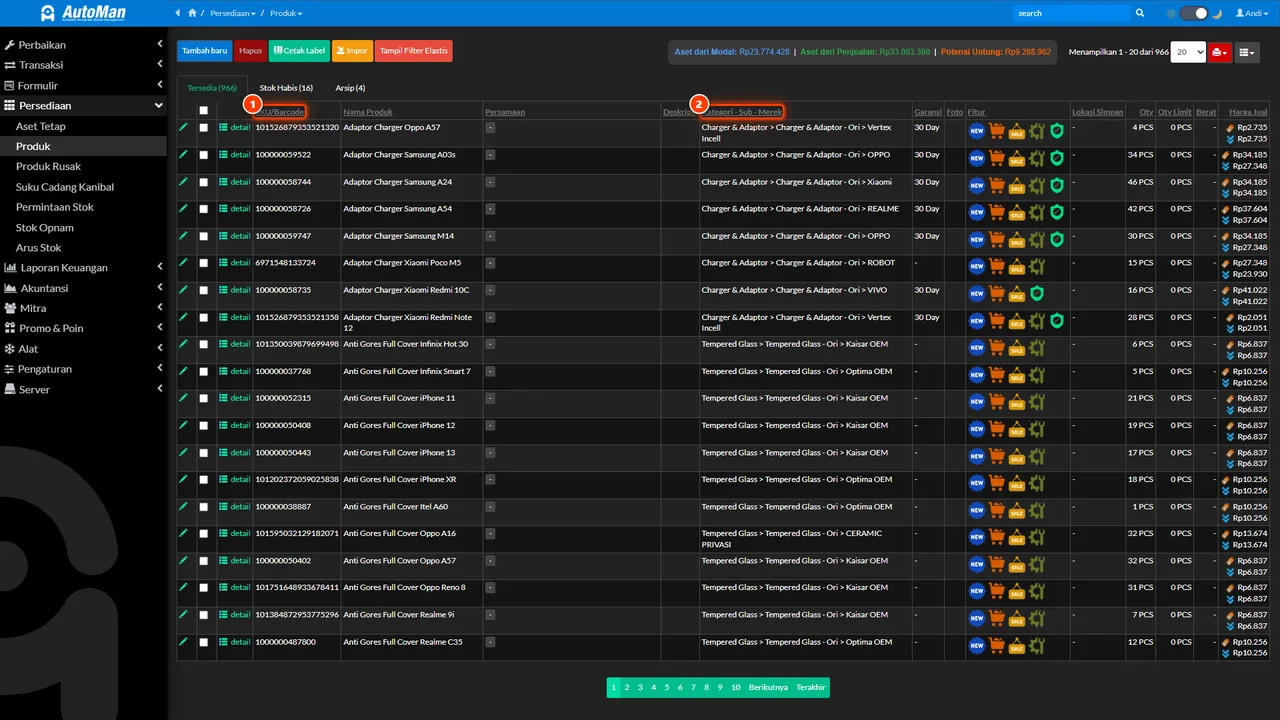Click the Berikutnya pagination link
This screenshot has height=720, width=1280.
tap(768, 688)
